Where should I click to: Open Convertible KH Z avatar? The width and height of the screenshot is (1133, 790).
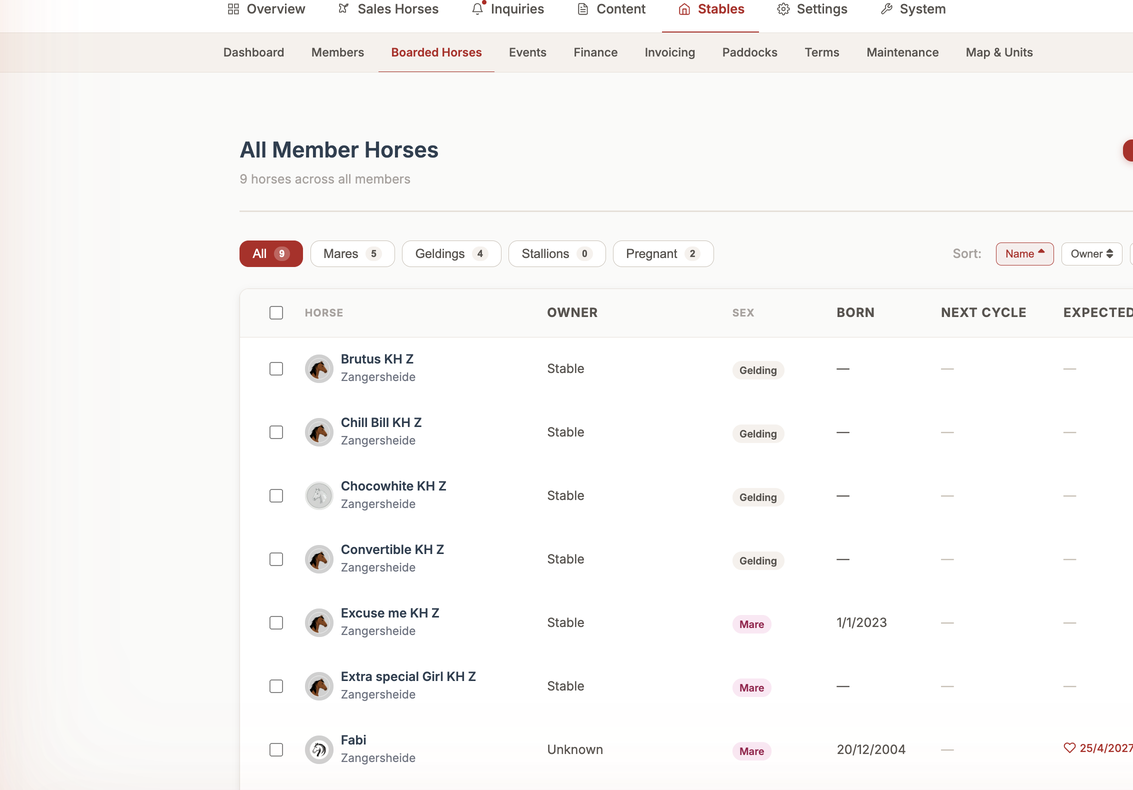click(x=319, y=559)
